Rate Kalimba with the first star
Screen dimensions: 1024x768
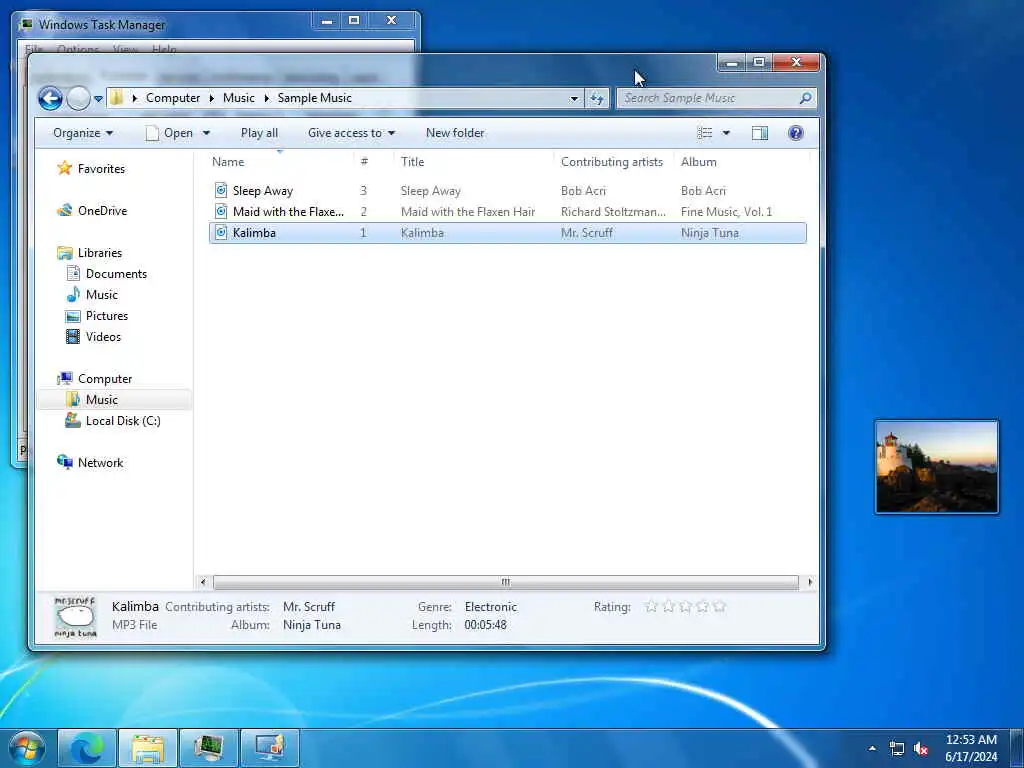(x=651, y=606)
